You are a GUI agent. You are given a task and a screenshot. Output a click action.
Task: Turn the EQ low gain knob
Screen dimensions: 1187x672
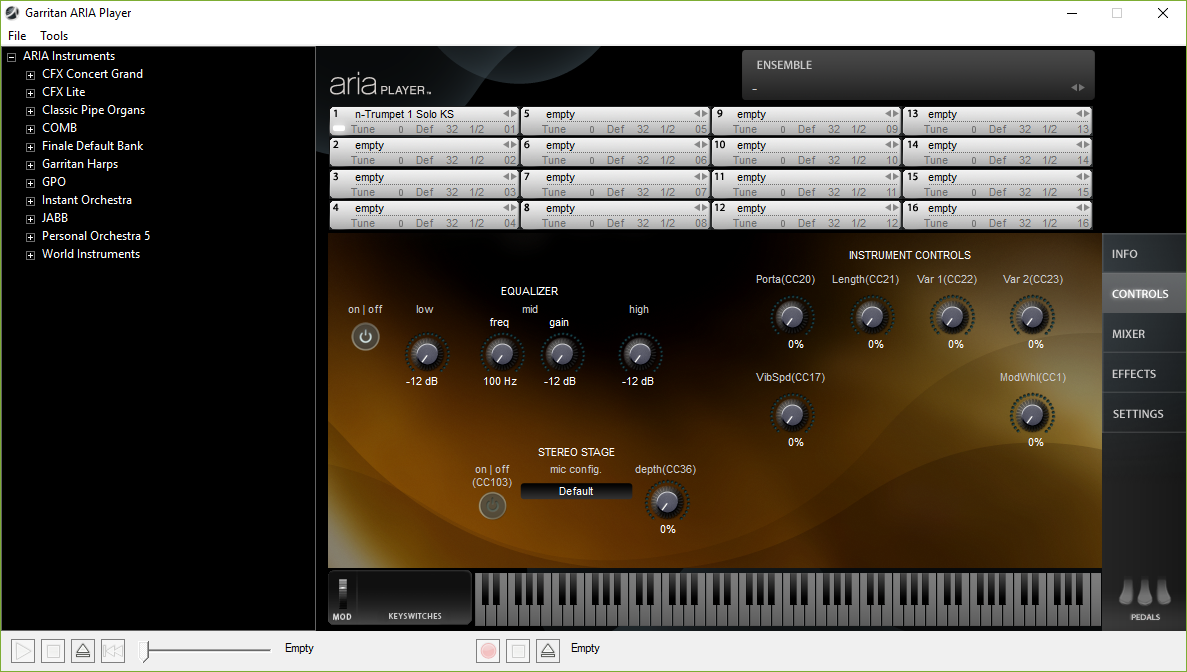click(x=426, y=353)
